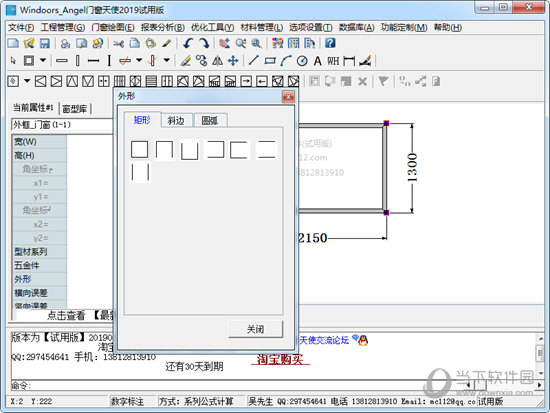The height and width of the screenshot is (413, 550).
Task: Open the 工程管理(G) menu
Action: (x=63, y=27)
